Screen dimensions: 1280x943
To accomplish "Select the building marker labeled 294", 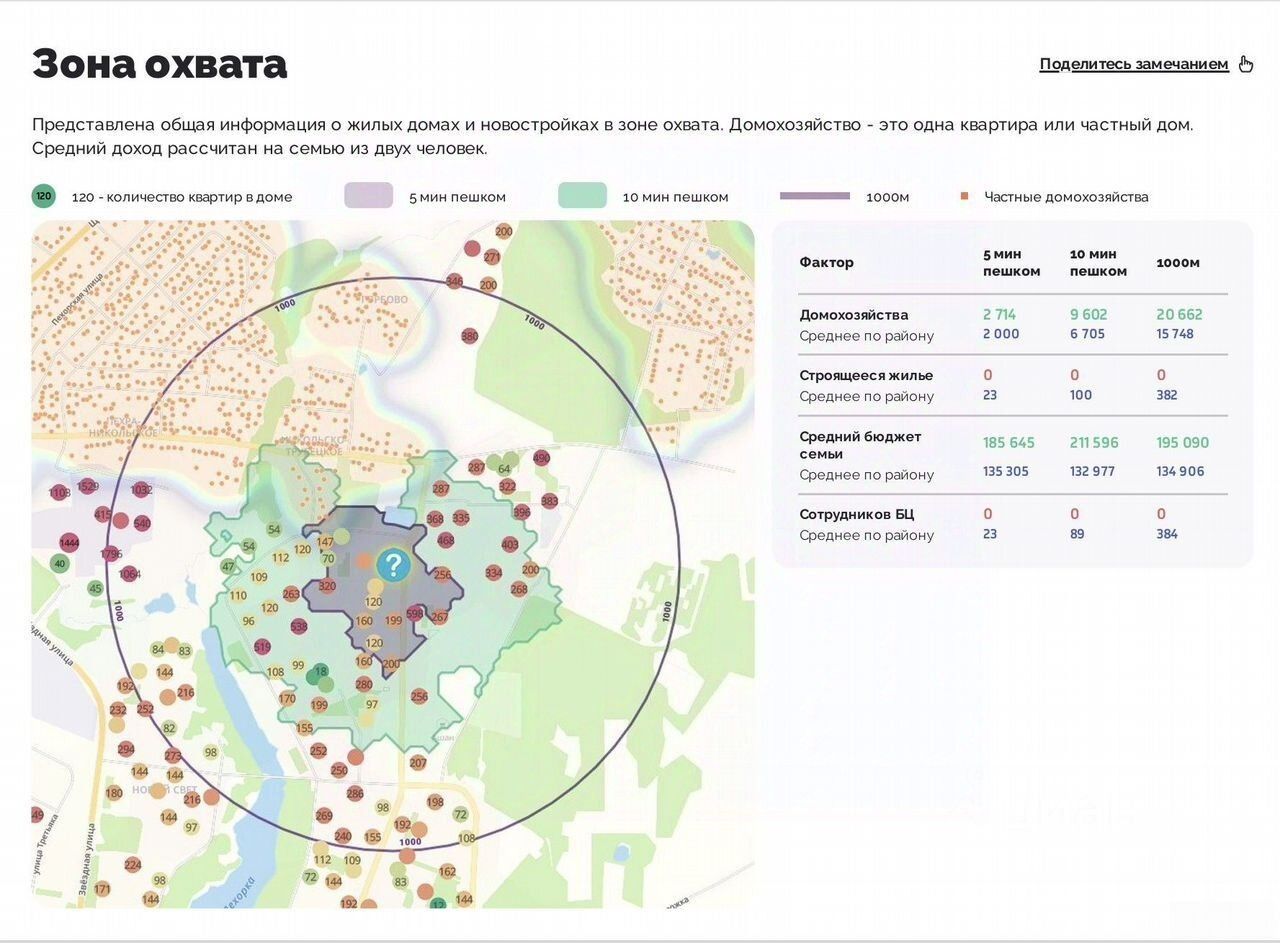I will coord(126,749).
